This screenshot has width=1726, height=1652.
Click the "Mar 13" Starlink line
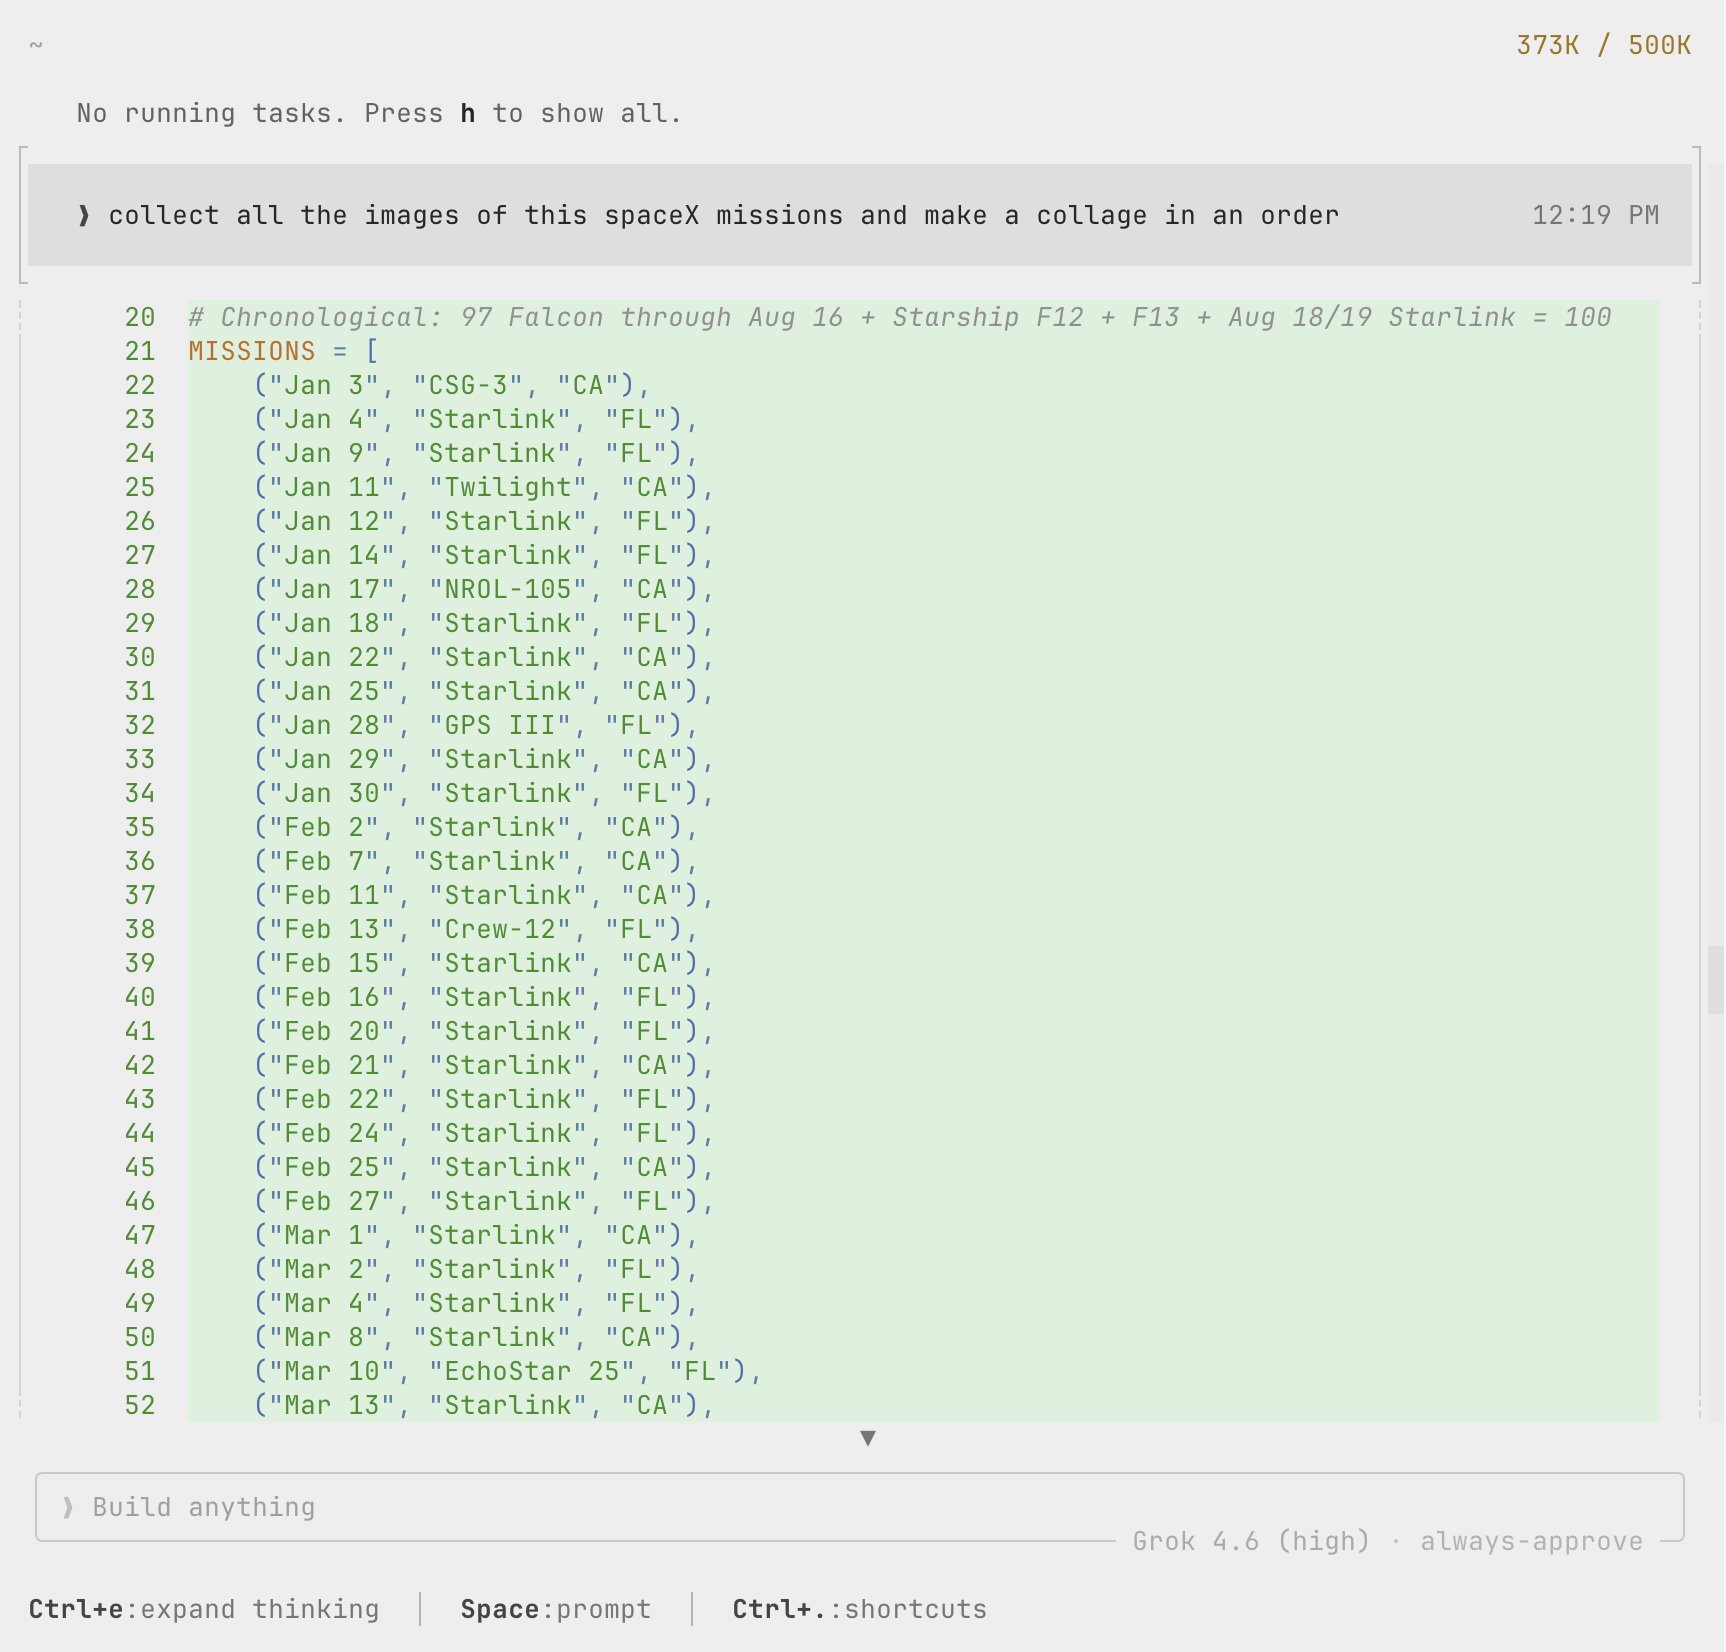click(x=484, y=1405)
